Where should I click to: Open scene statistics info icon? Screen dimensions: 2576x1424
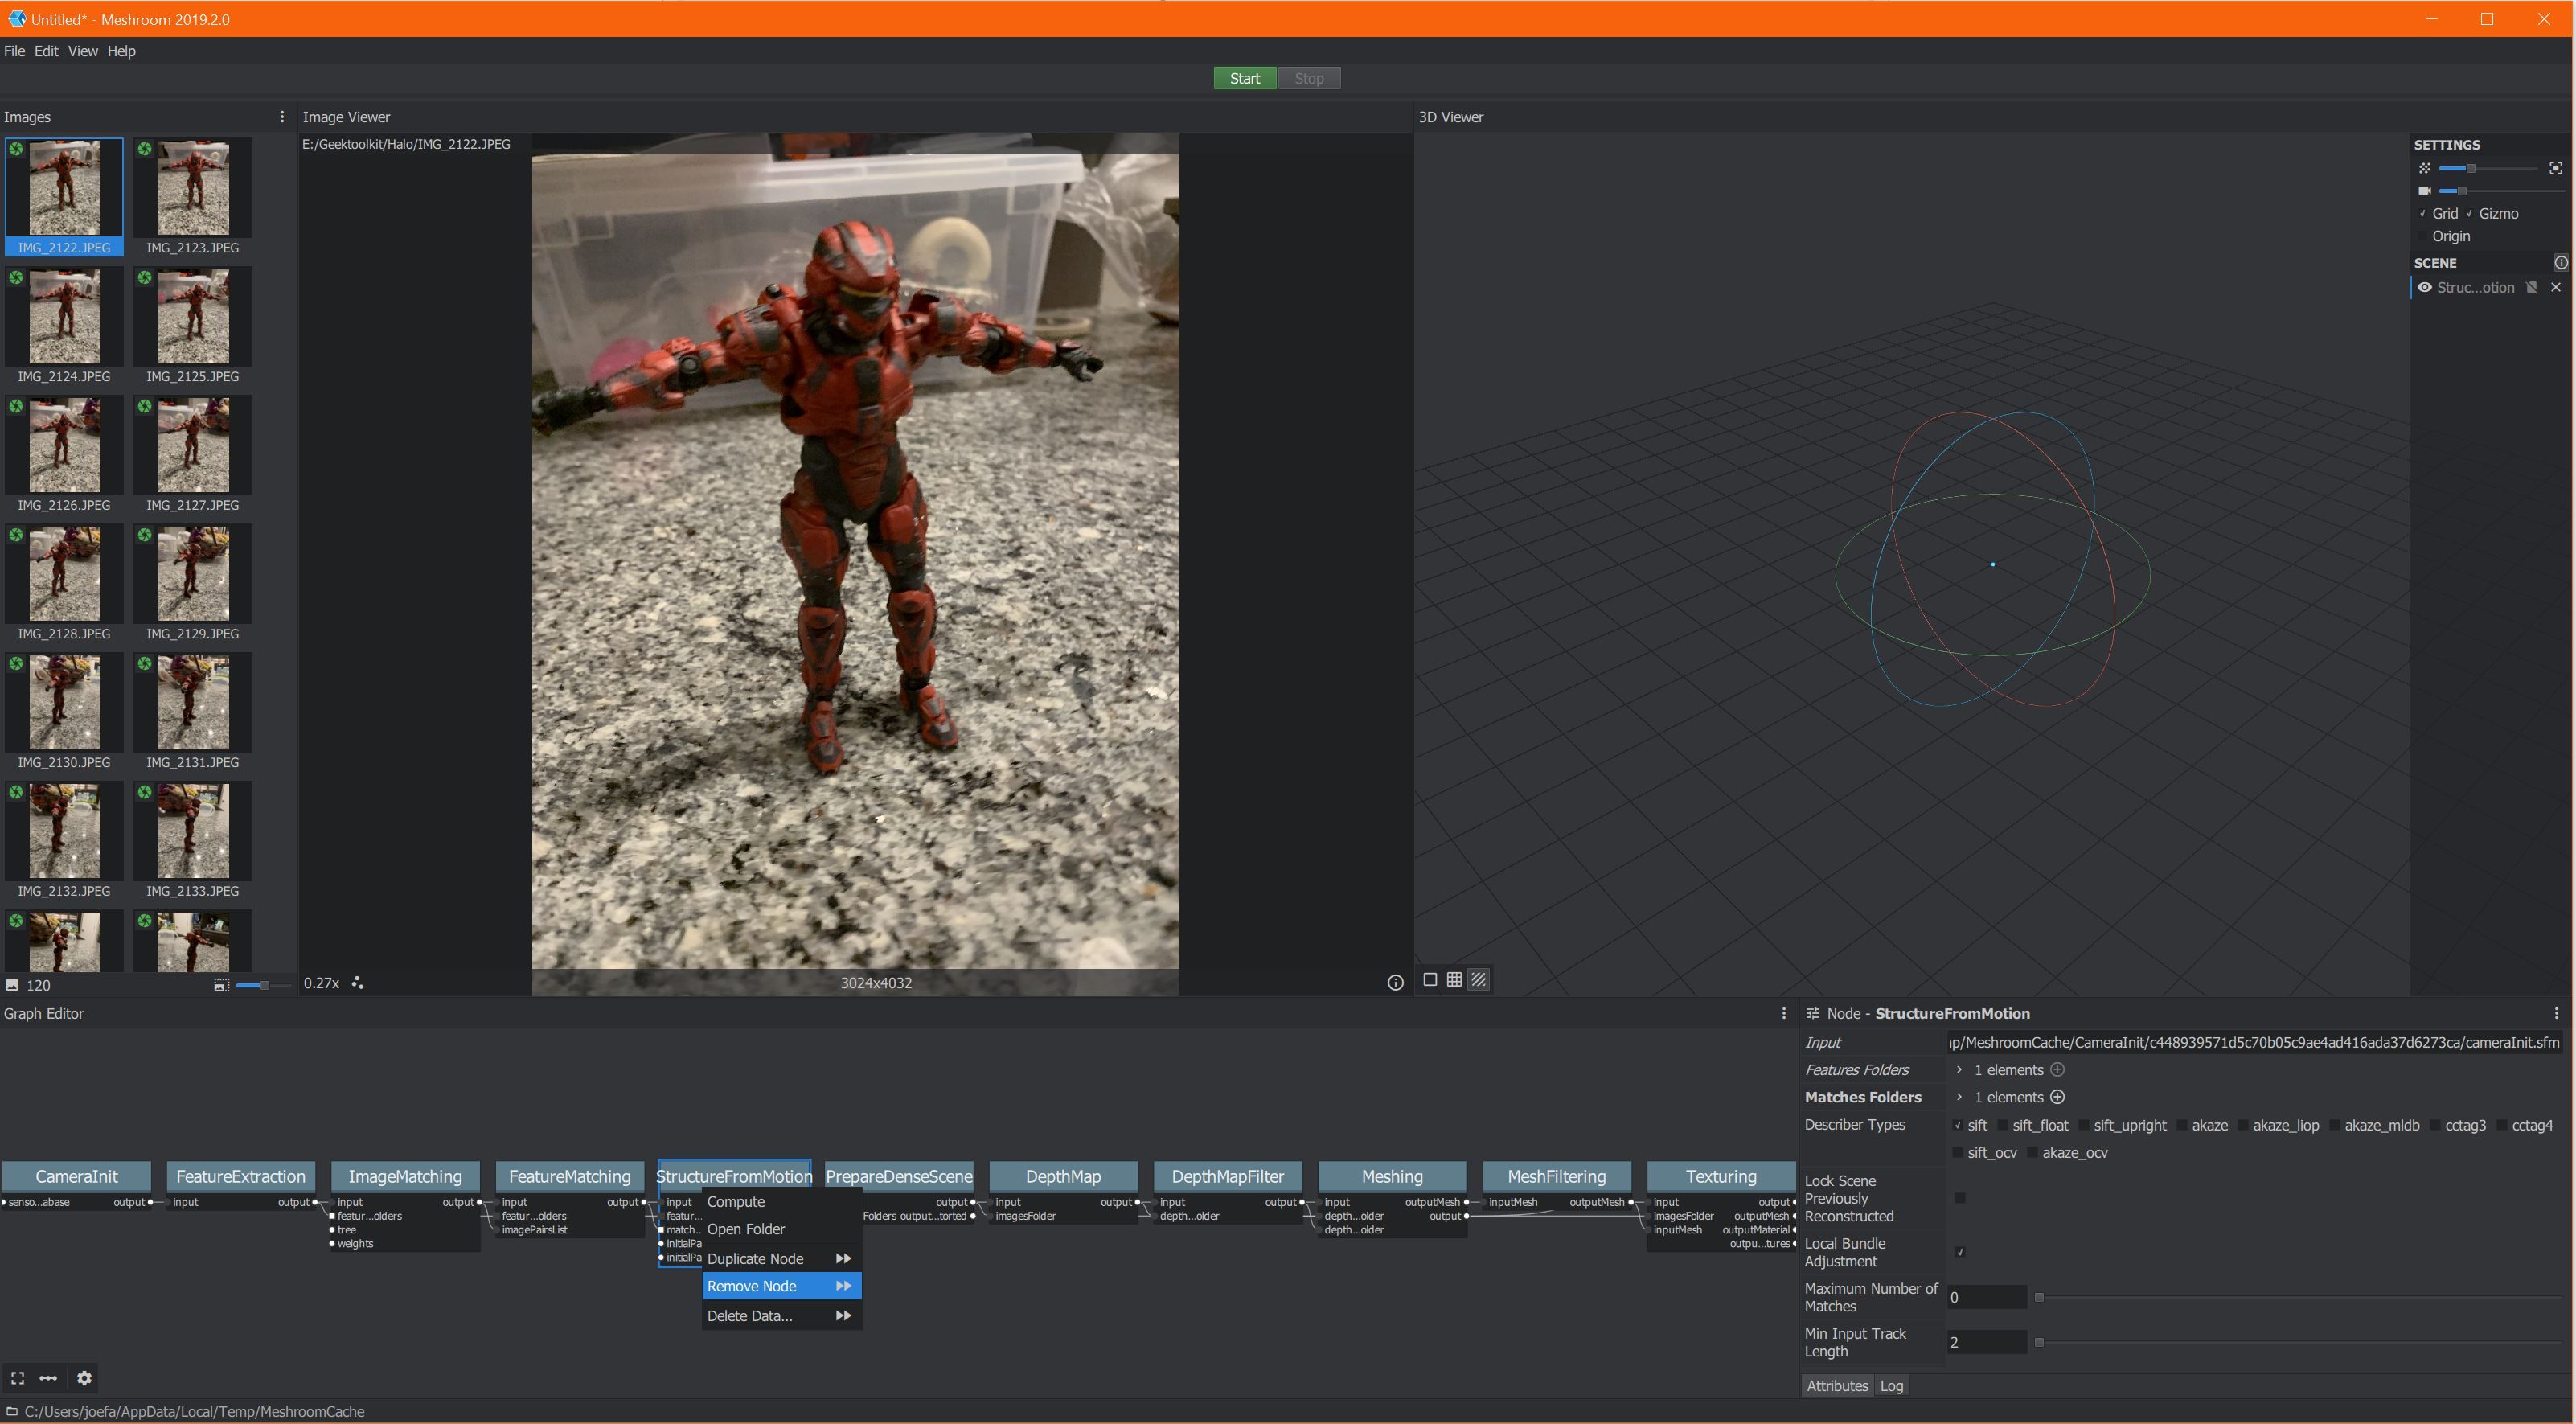click(x=2560, y=263)
